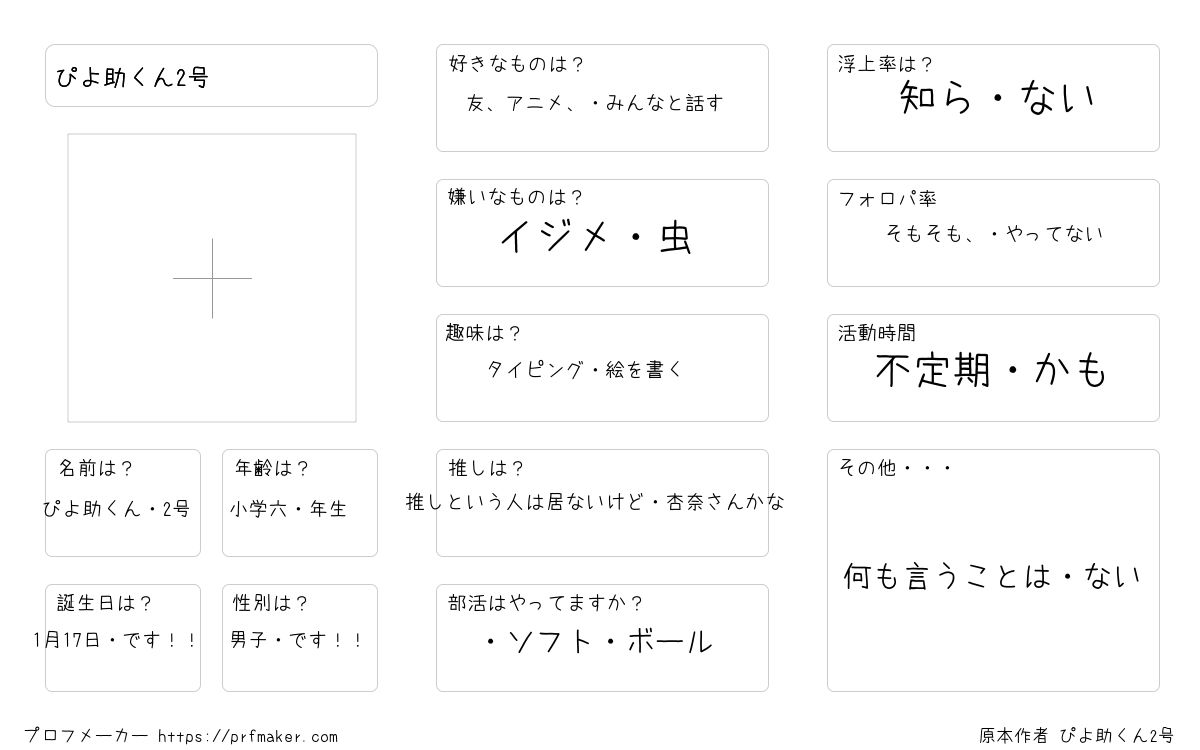Select the 性別は？ box
This screenshot has height=750, width=1200.
coord(300,638)
